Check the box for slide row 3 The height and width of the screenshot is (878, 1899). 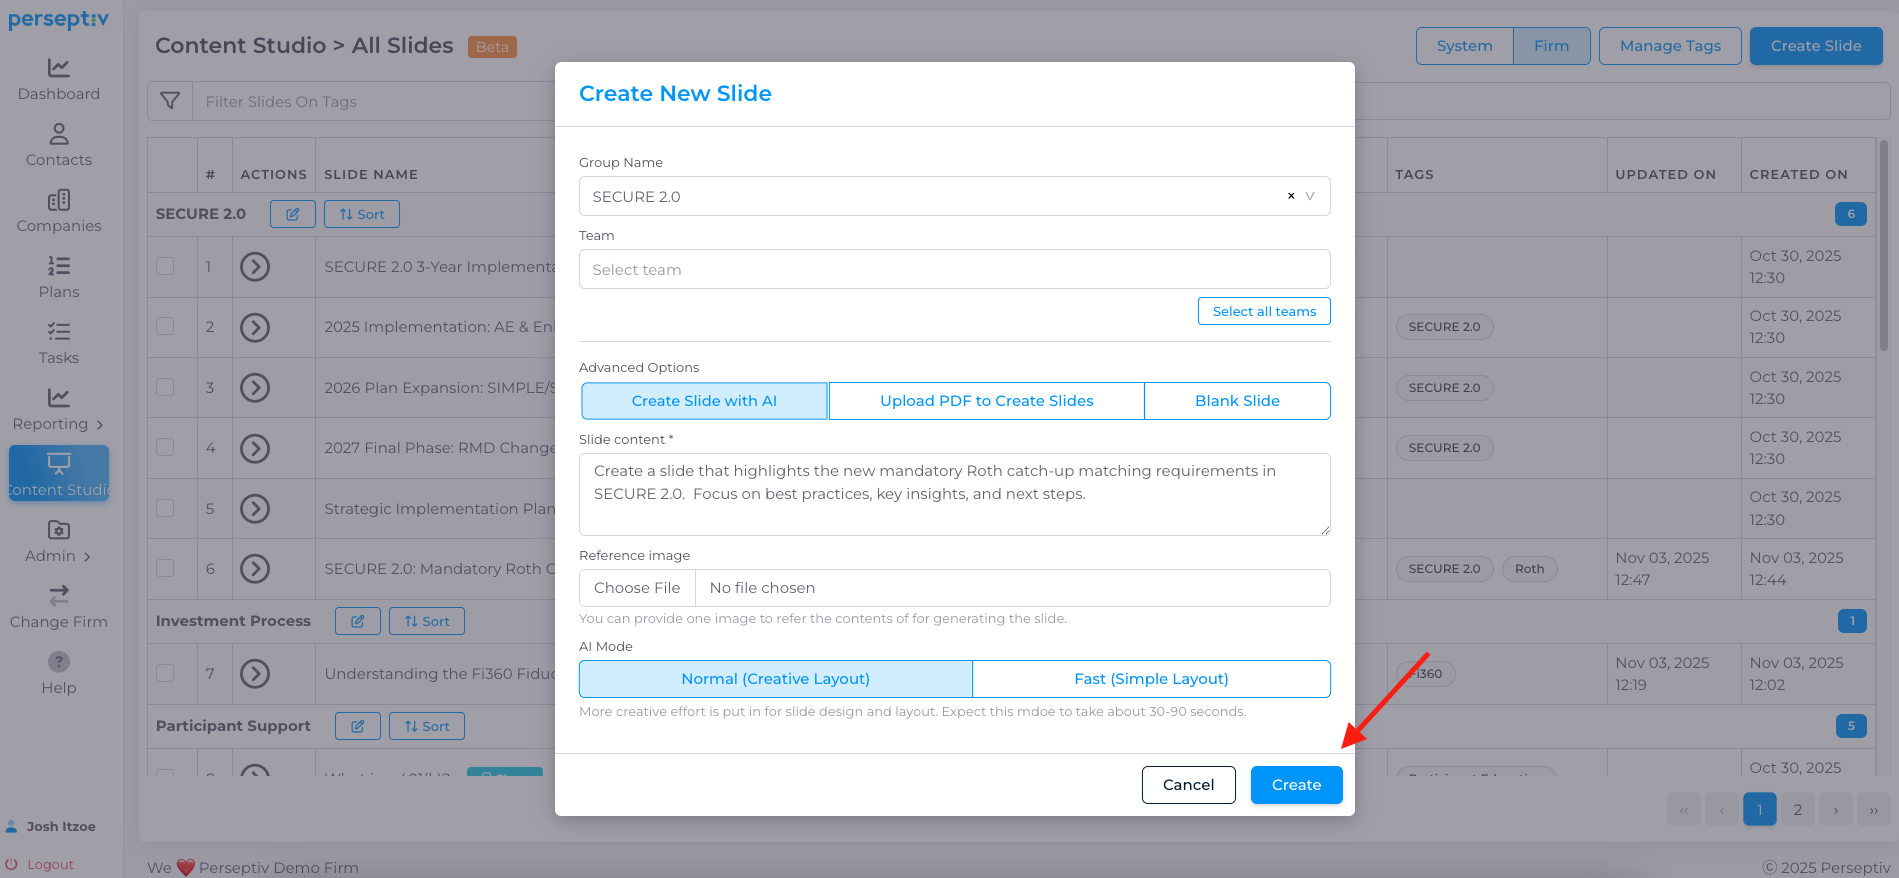click(x=165, y=387)
